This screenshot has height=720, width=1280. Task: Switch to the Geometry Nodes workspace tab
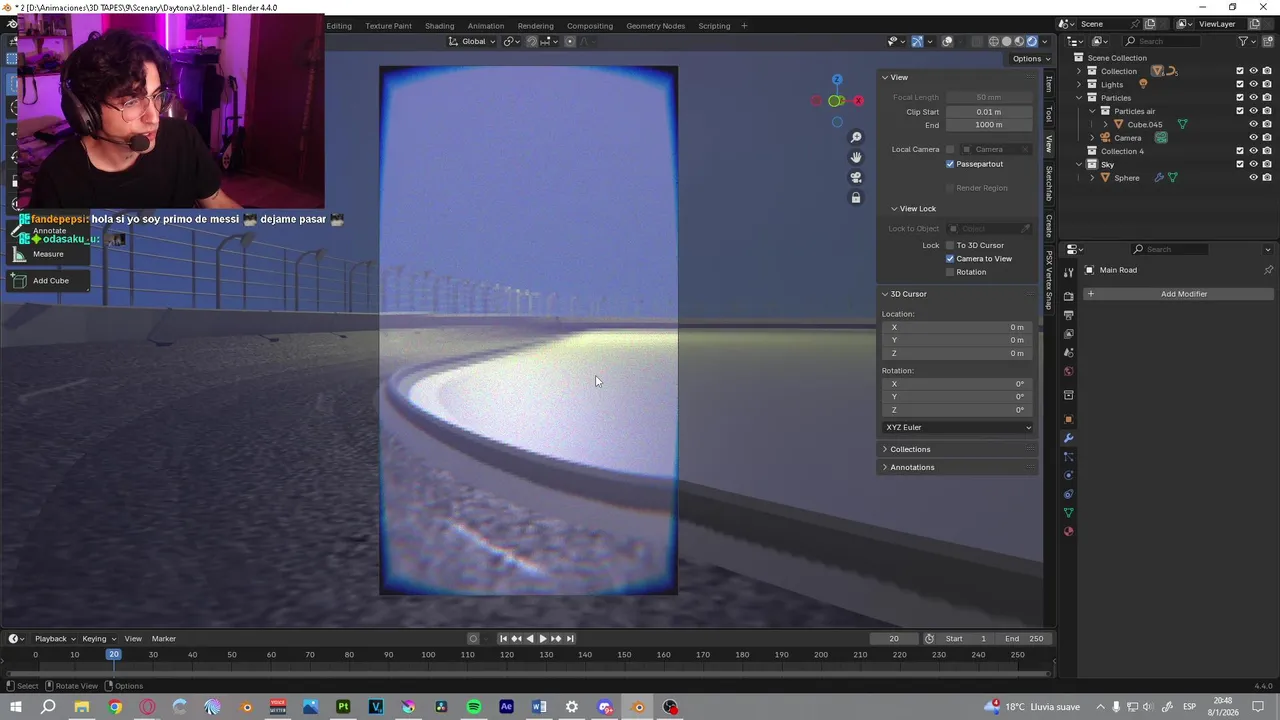coord(656,26)
